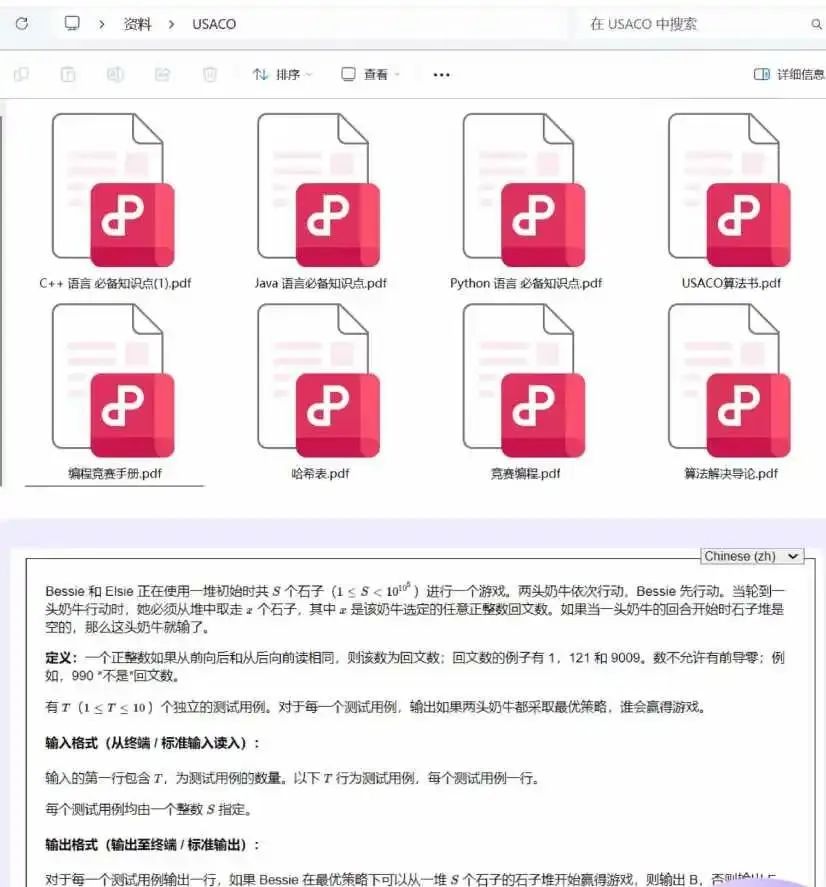Open the Chinese (zh) language dropdown
Viewport: 826px width, 887px height.
[751, 556]
